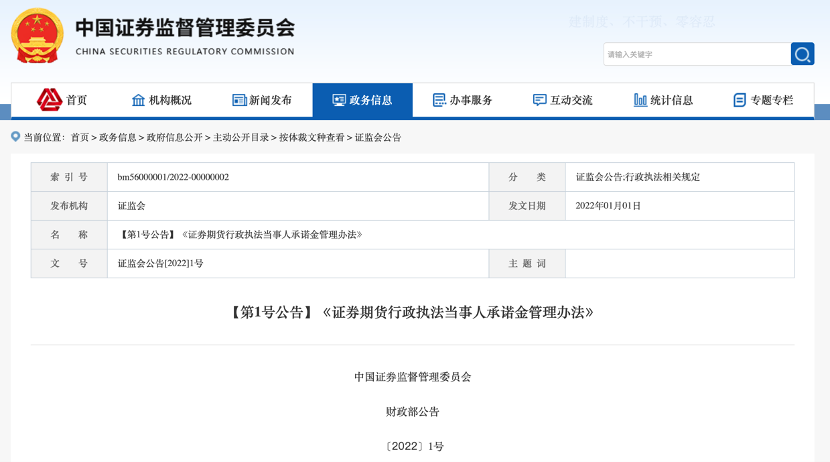Image resolution: width=830 pixels, height=462 pixels.
Task: Click the CSRC national emblem logo
Action: click(36, 36)
